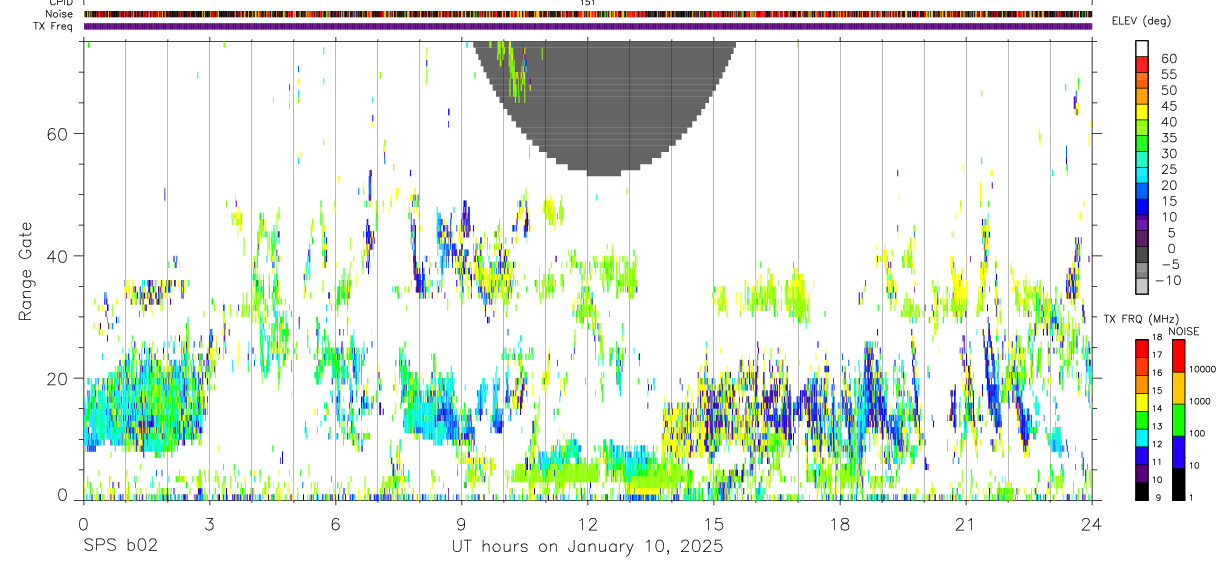
Task: Click x-axis tick label "24"
Action: [1091, 524]
